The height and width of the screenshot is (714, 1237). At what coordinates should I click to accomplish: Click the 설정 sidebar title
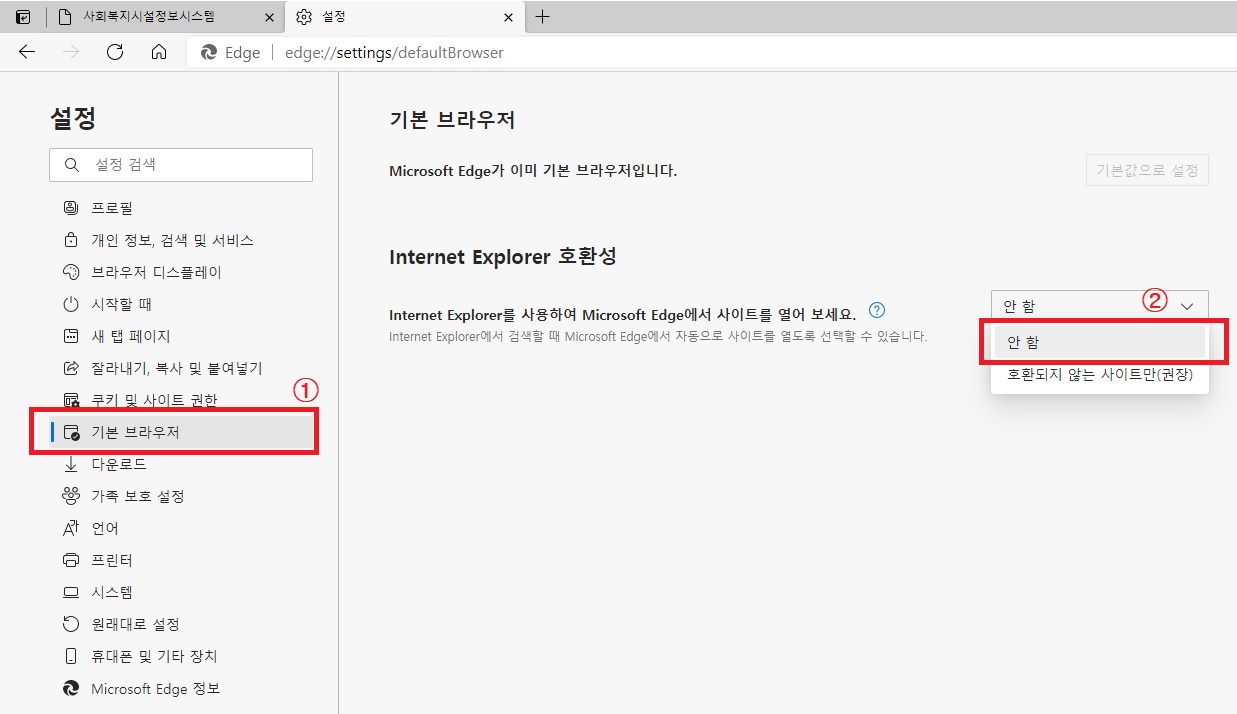(x=73, y=118)
